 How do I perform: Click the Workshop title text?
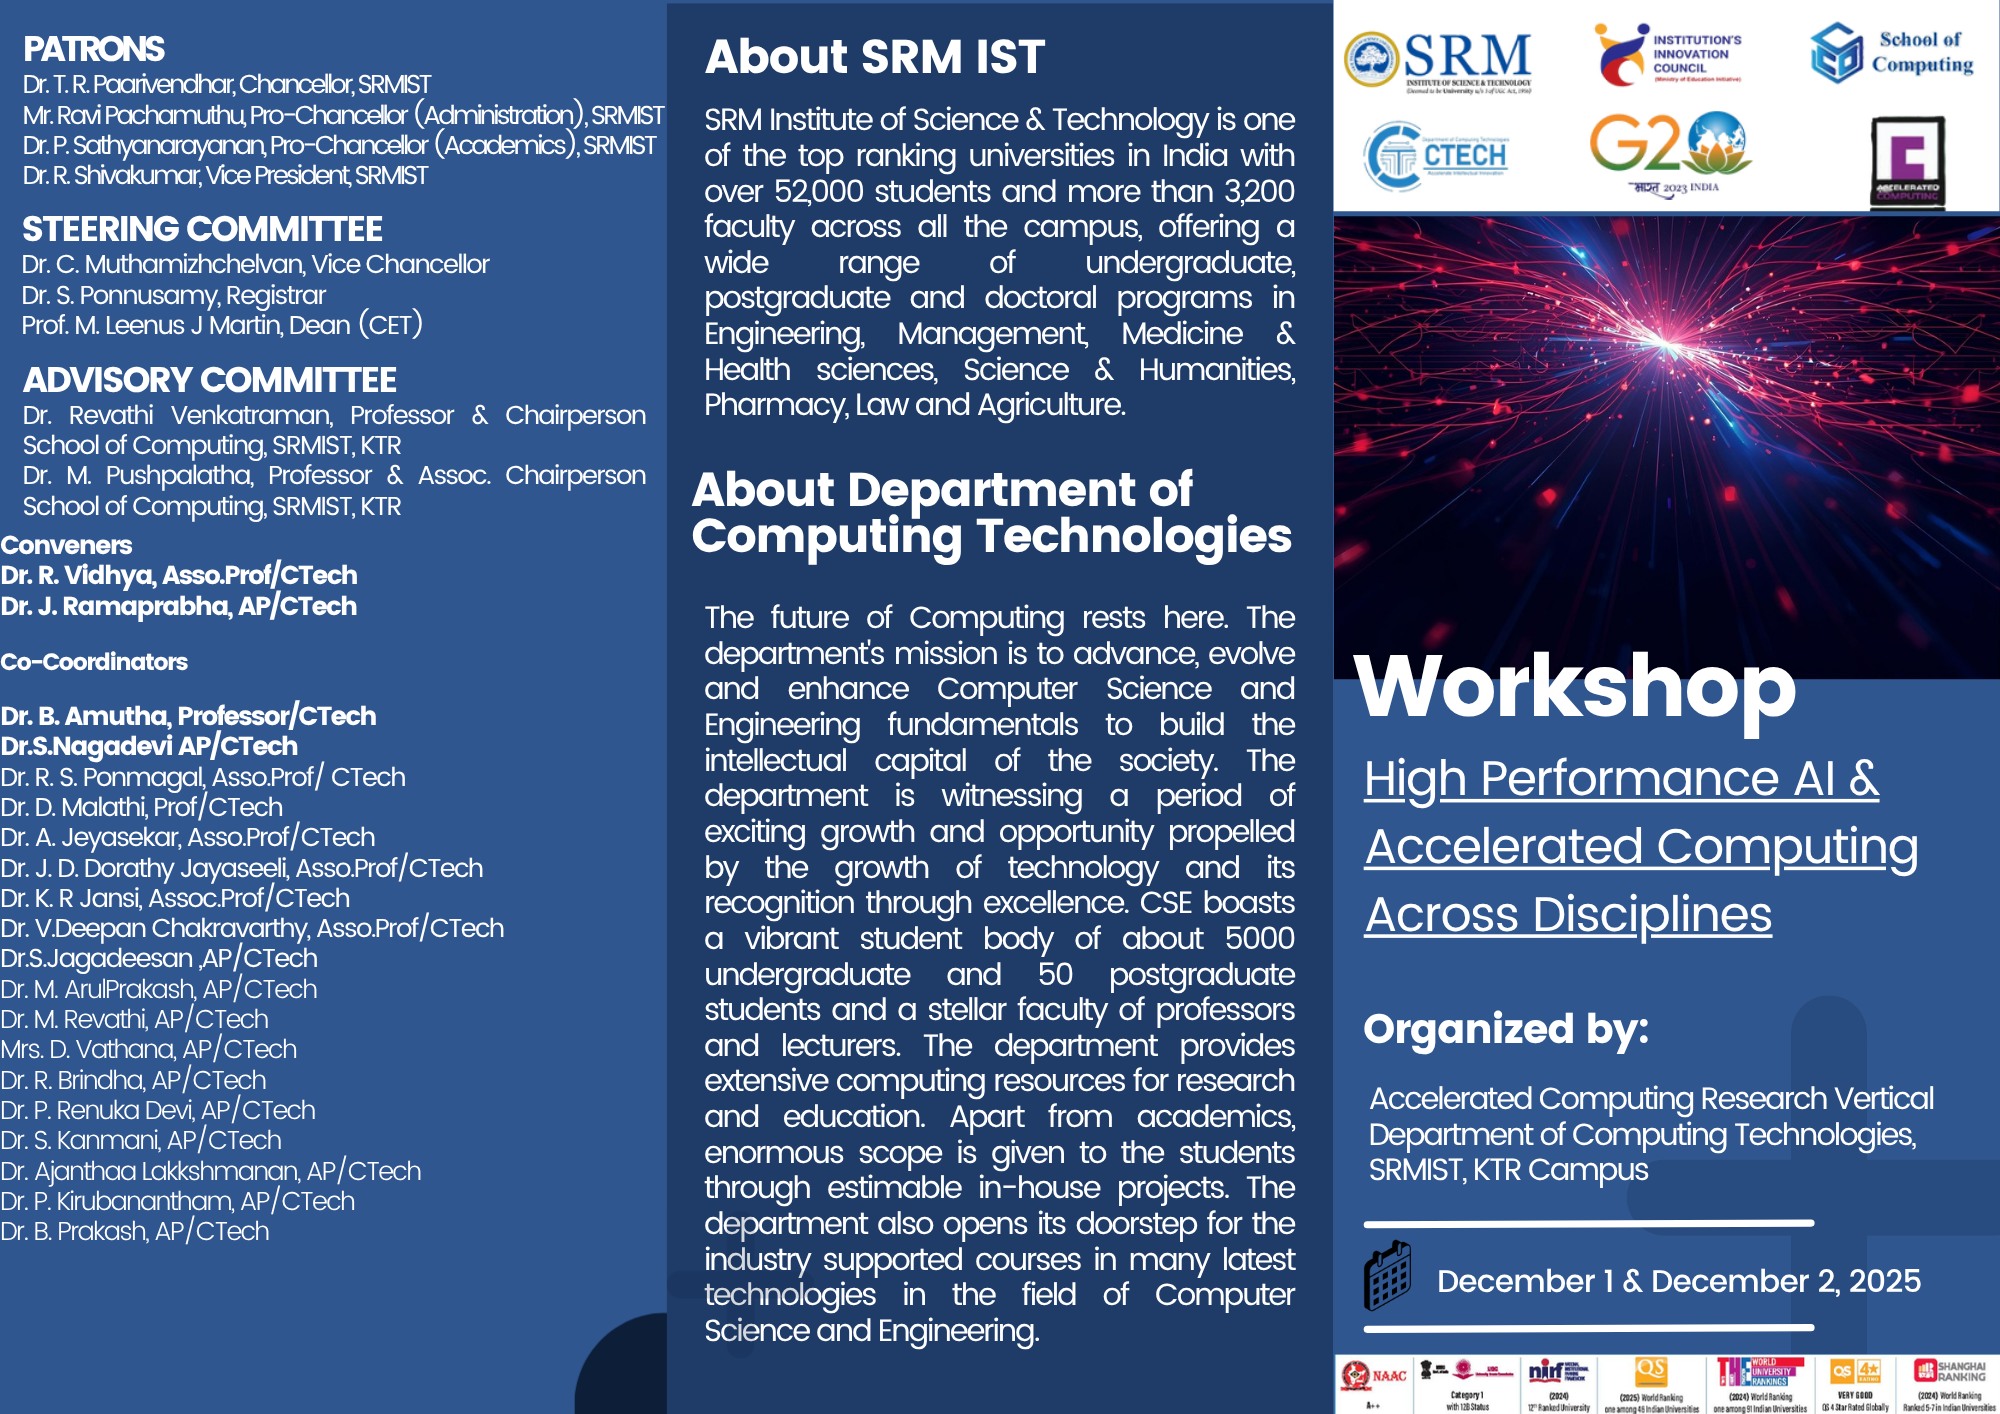[1575, 686]
